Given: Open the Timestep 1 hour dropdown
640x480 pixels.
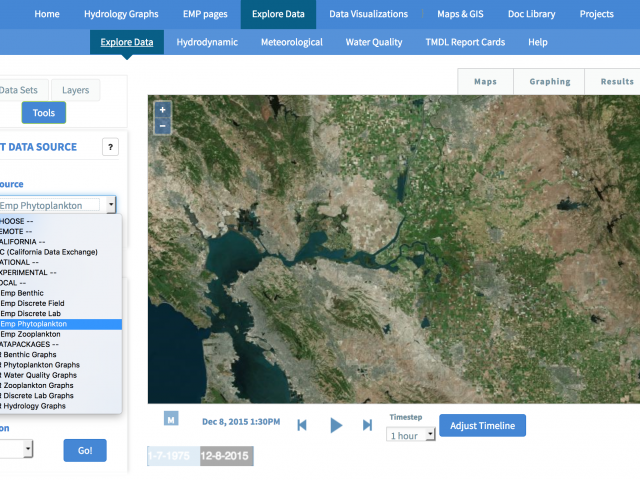Looking at the screenshot, I should click(x=411, y=435).
